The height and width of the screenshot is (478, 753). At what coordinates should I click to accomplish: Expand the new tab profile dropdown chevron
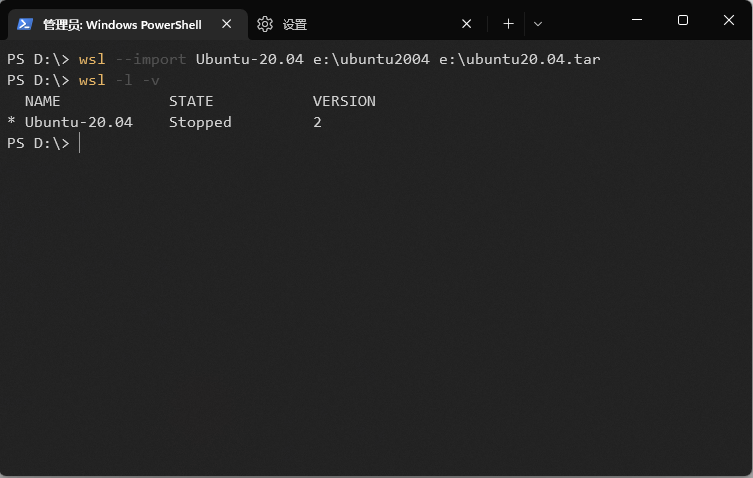coord(538,24)
